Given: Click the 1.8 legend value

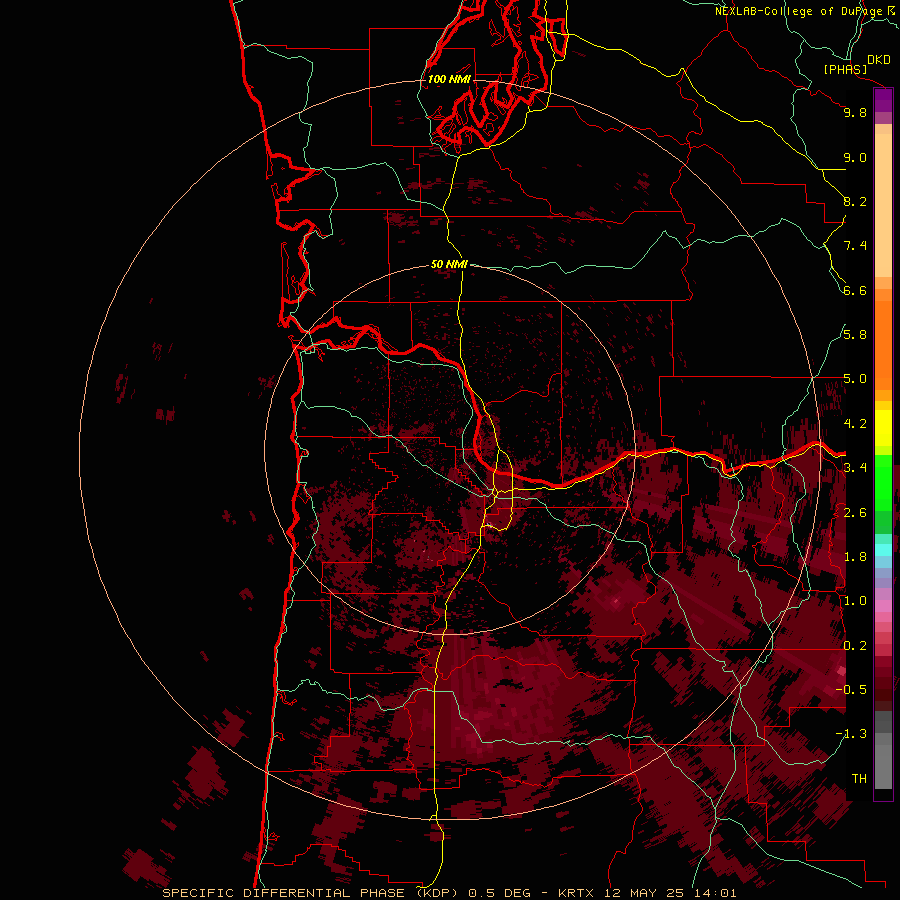Looking at the screenshot, I should 855,557.
